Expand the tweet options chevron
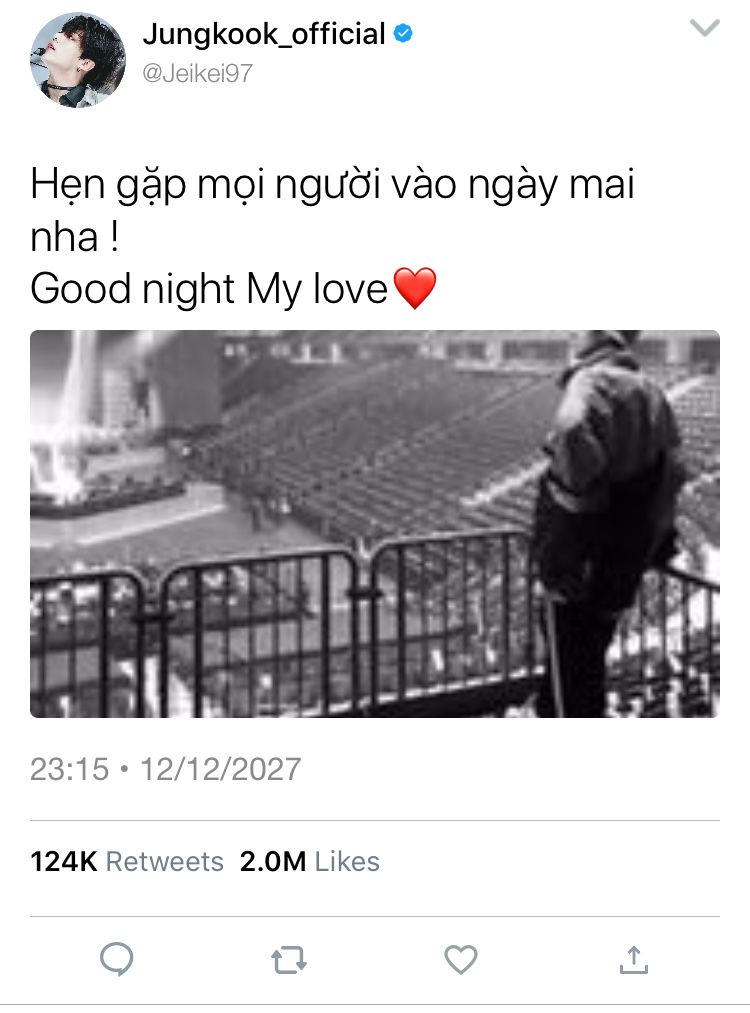The image size is (750, 1013). [705, 28]
